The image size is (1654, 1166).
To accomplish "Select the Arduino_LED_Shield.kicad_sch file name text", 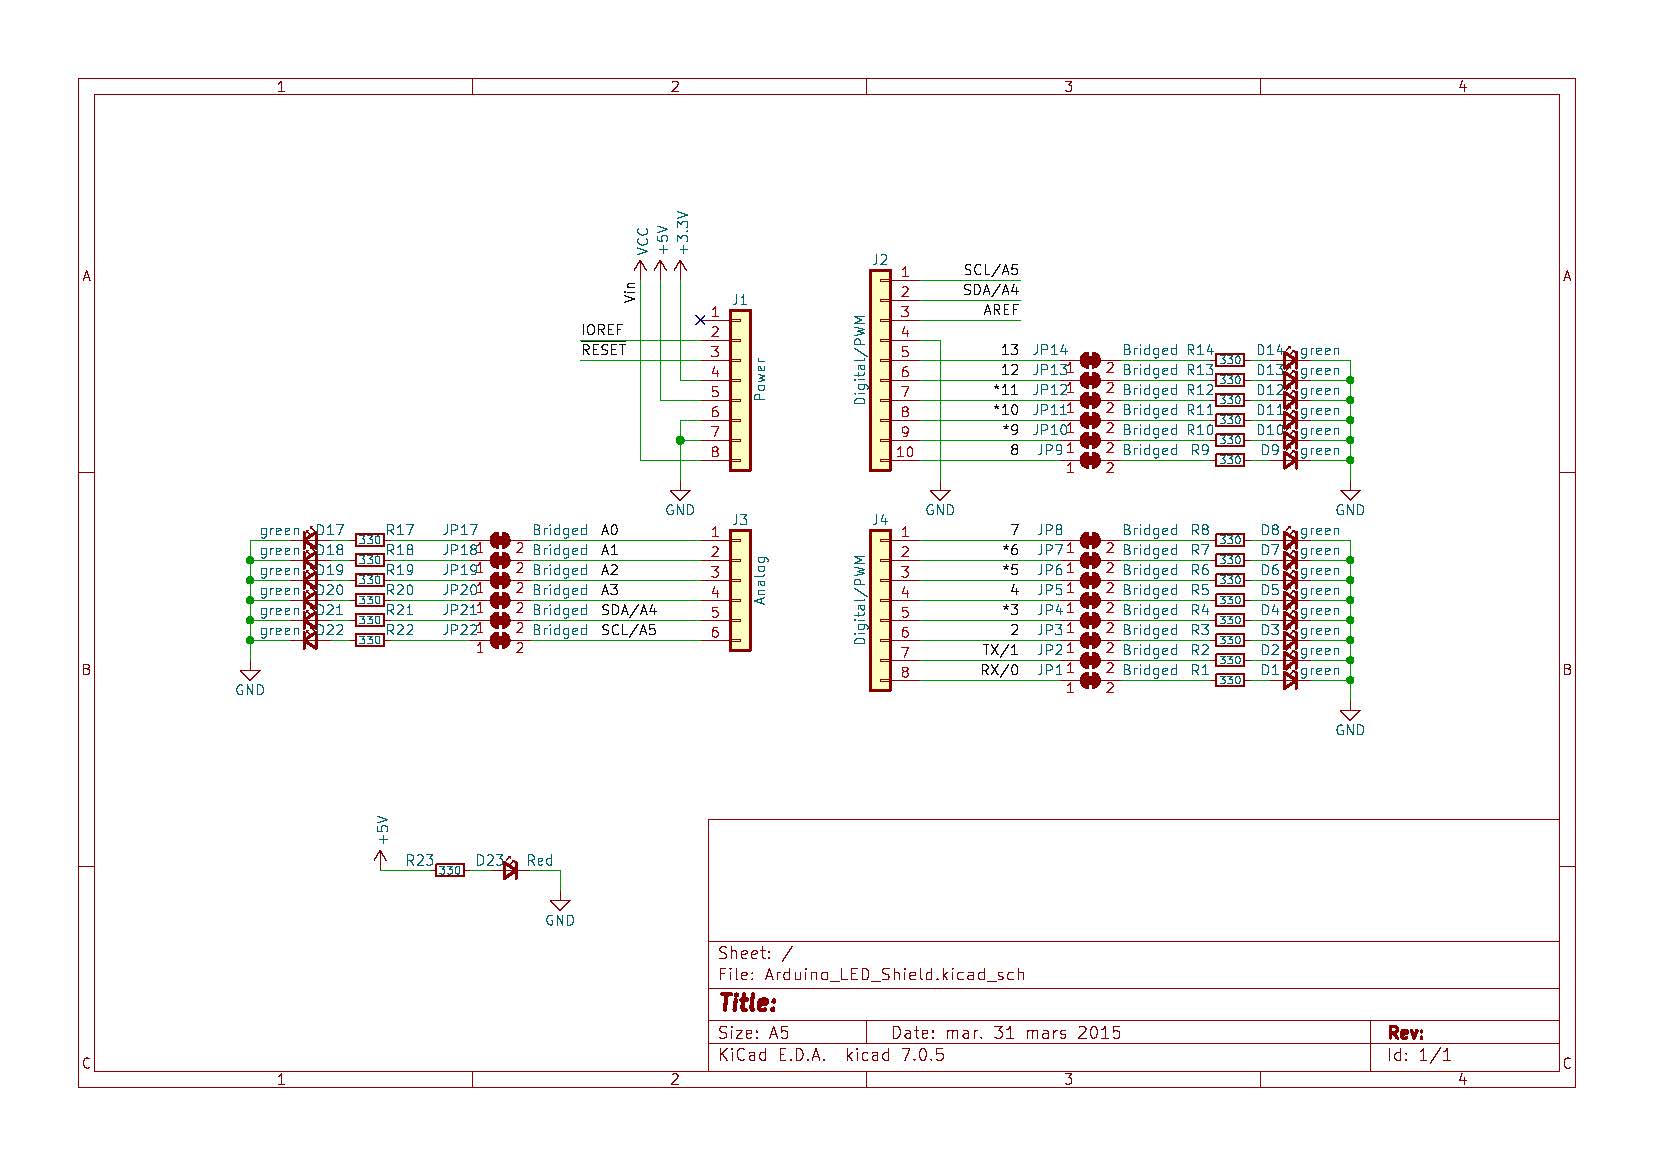I will point(894,974).
